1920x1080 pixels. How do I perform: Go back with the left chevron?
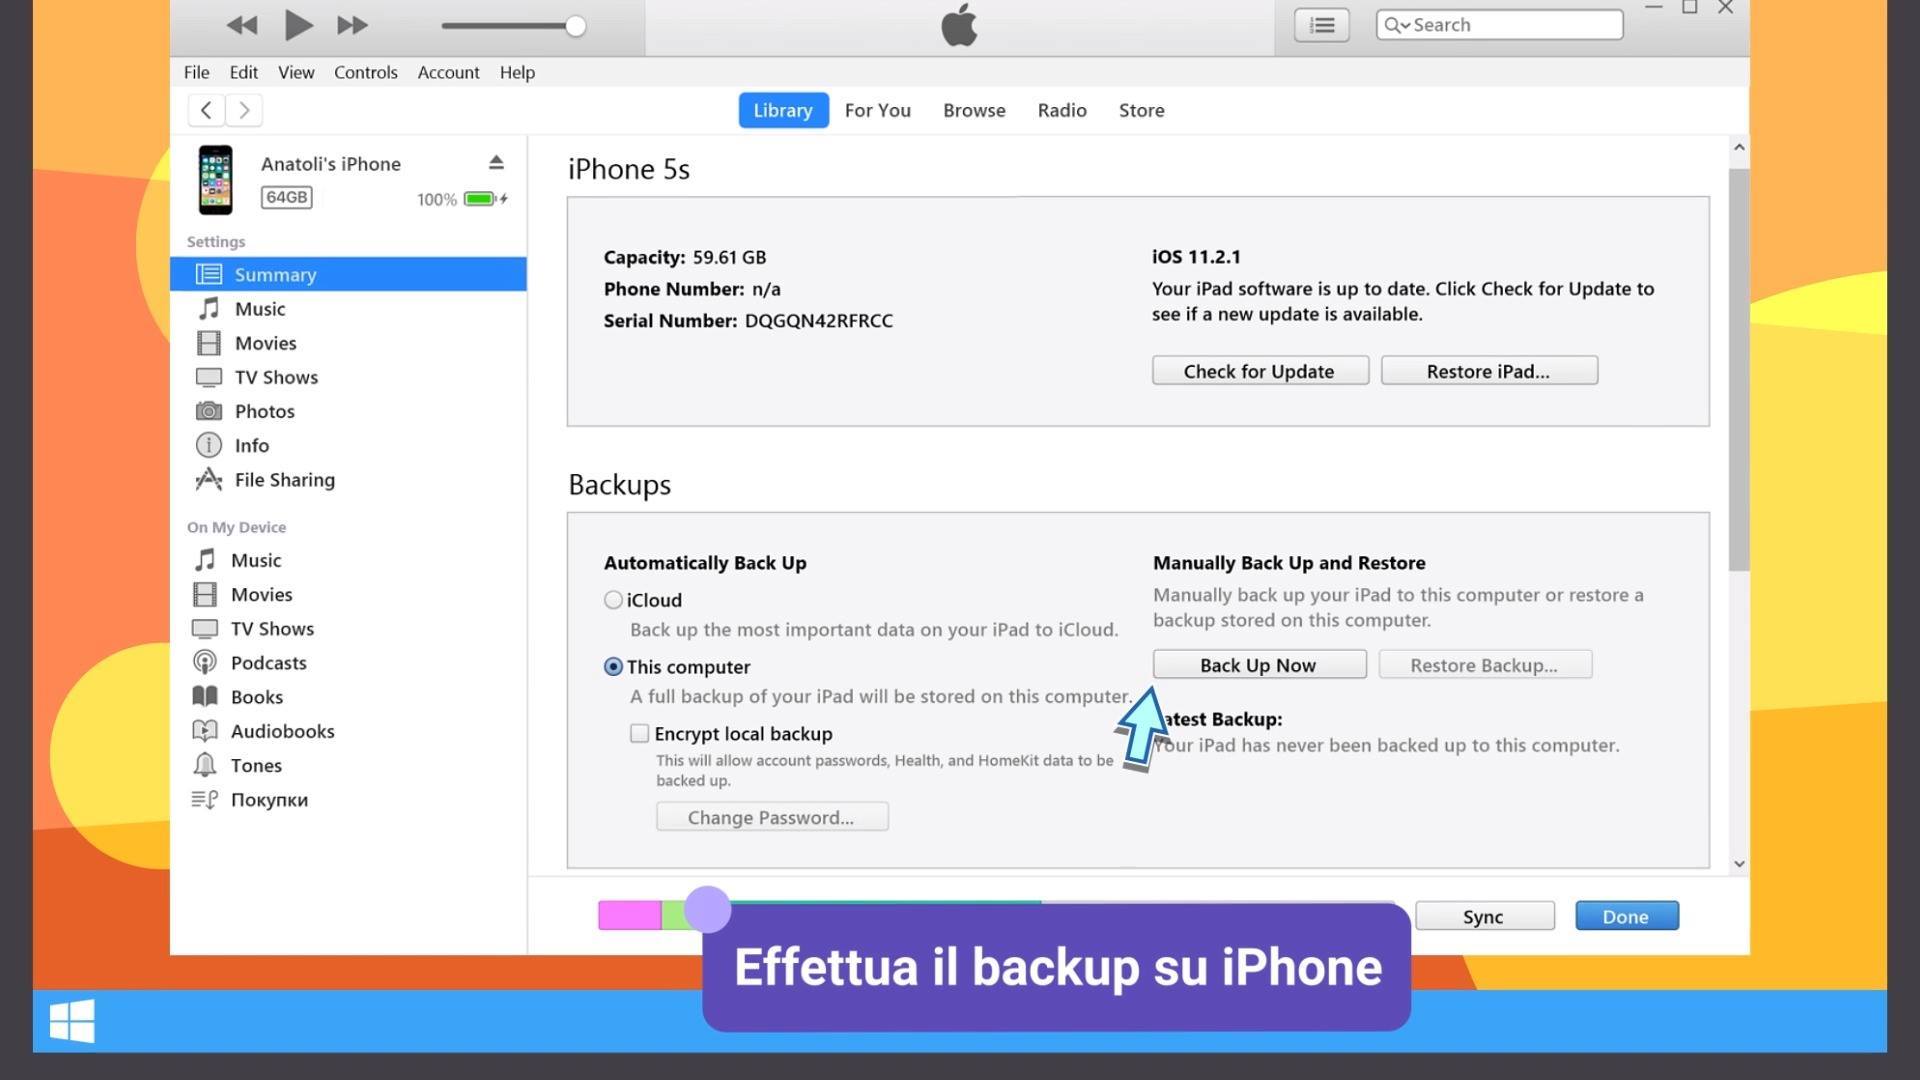click(x=206, y=110)
